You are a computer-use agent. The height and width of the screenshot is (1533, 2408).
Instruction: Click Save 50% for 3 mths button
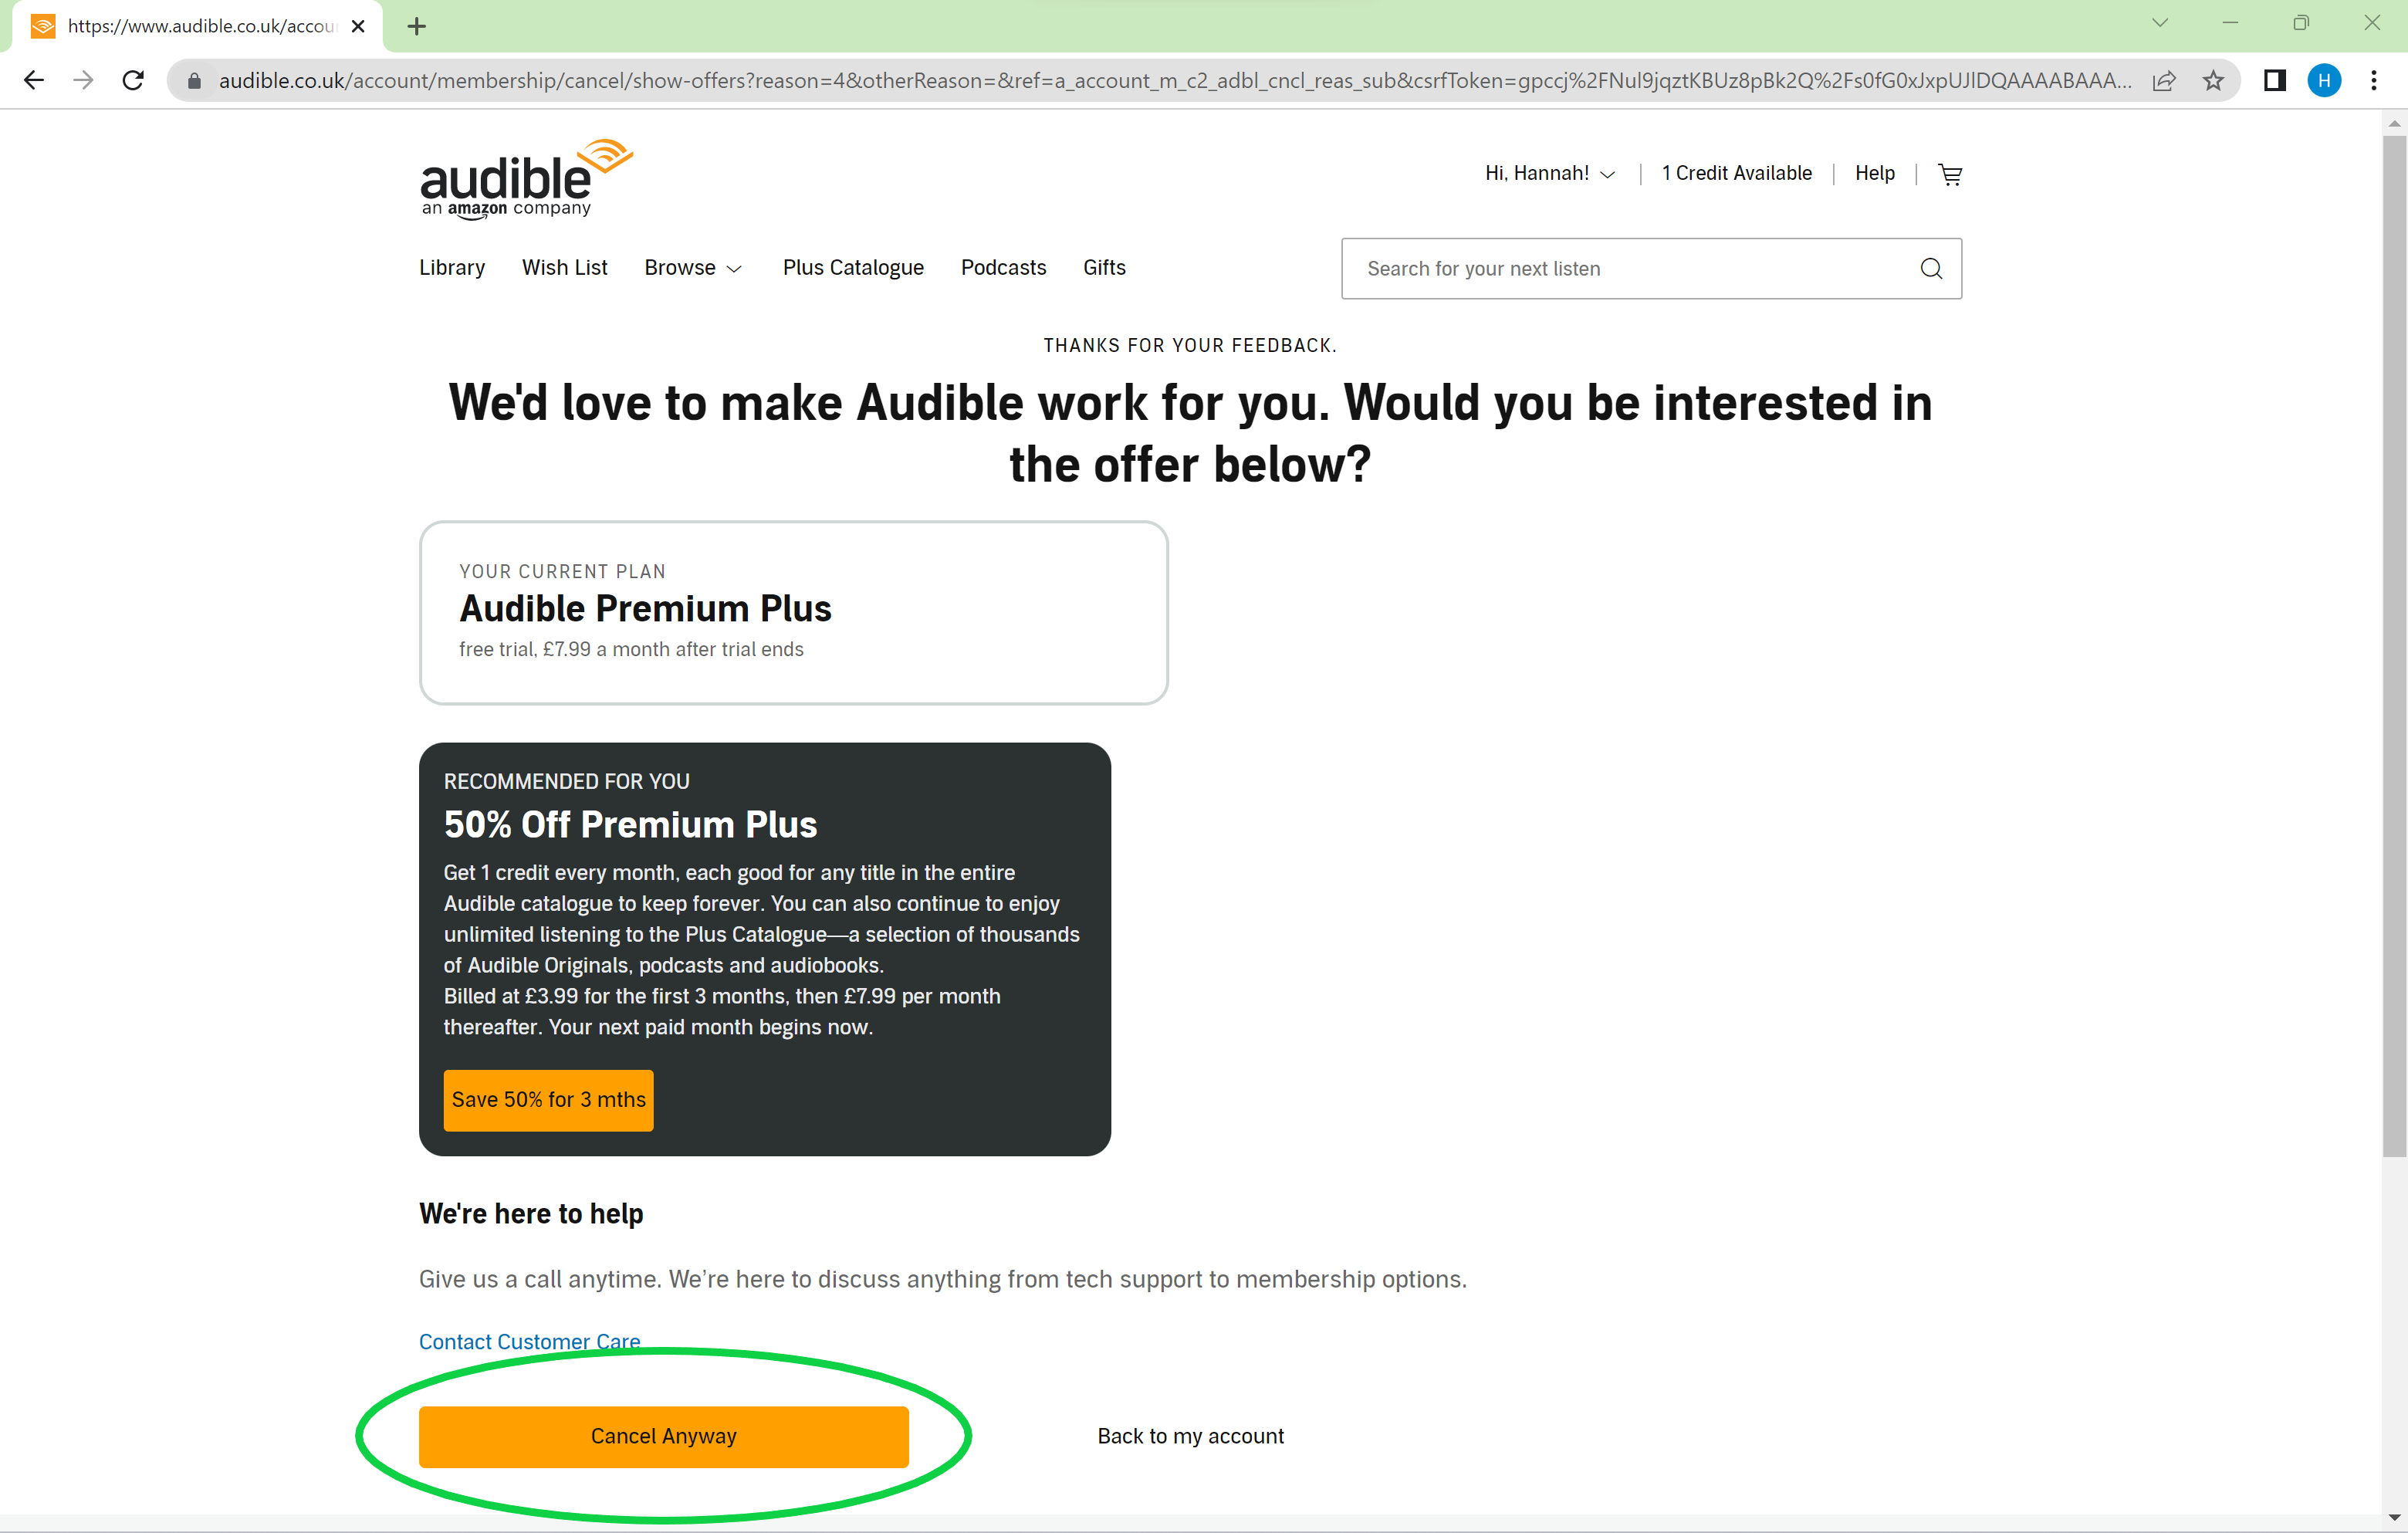[548, 1099]
